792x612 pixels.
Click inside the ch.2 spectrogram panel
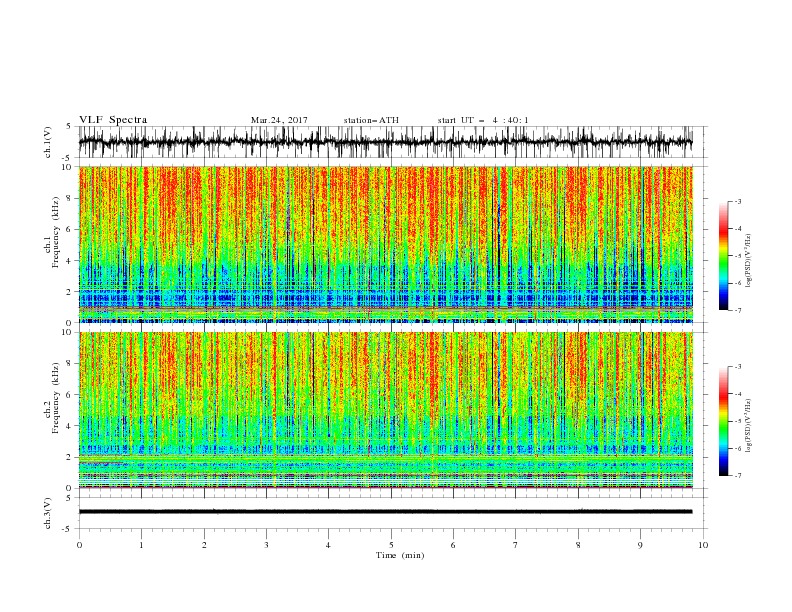tap(385, 410)
